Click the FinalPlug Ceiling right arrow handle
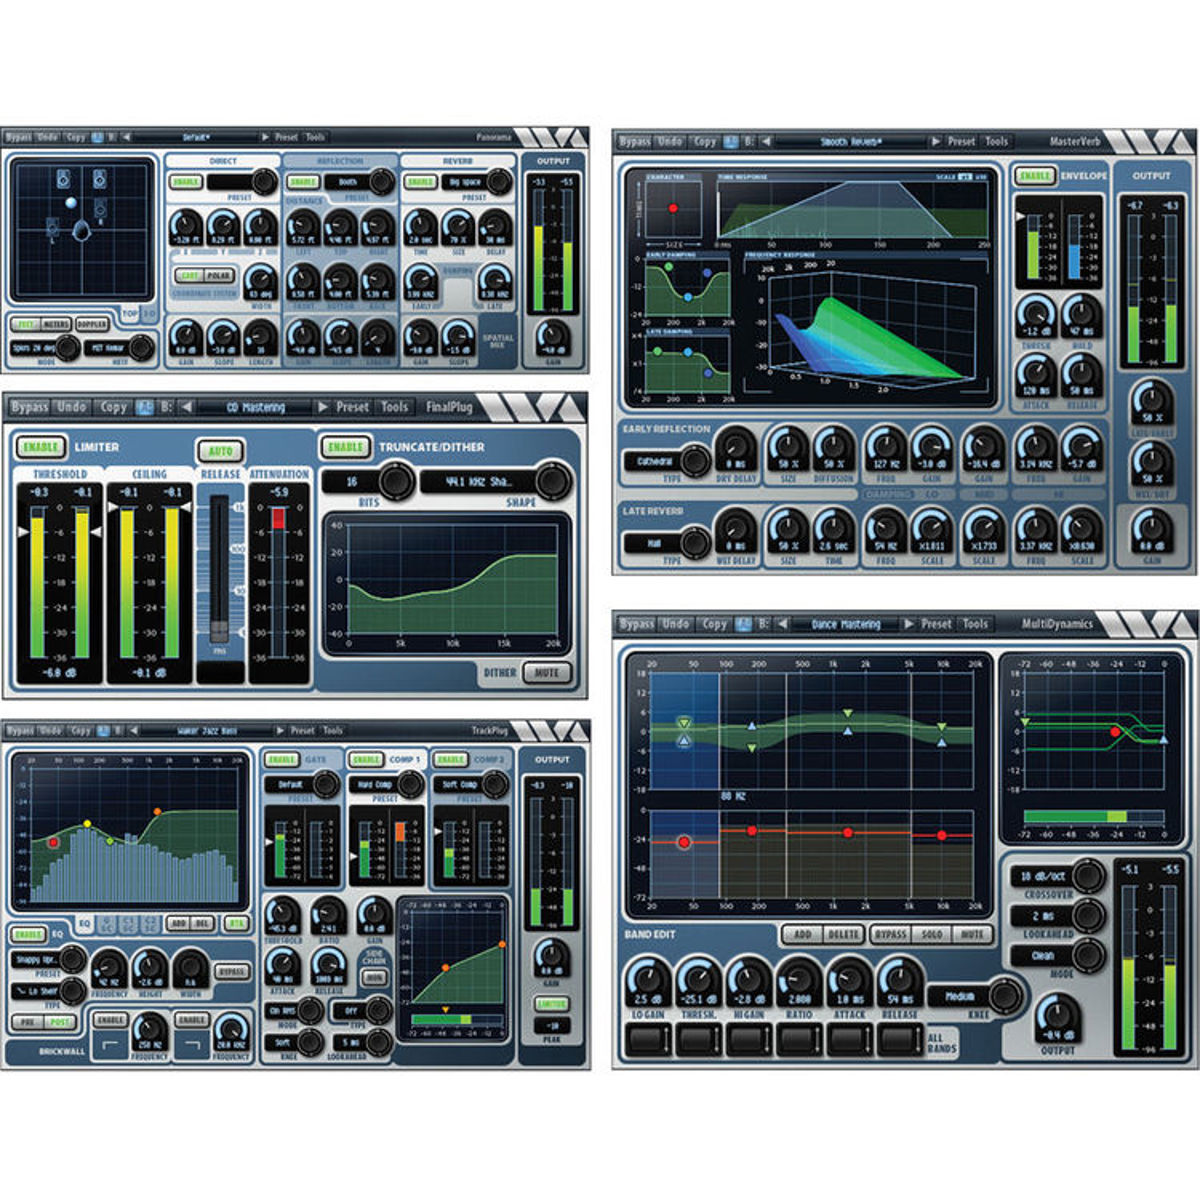The image size is (1200, 1200). point(185,508)
